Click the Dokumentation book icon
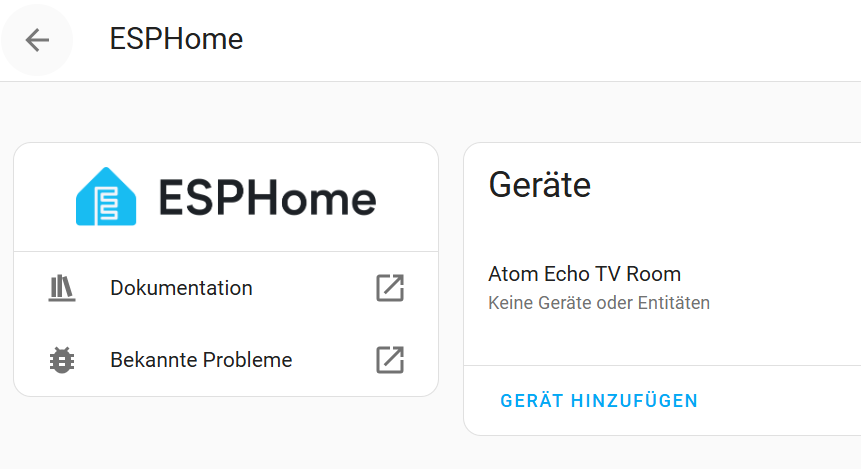 62,288
